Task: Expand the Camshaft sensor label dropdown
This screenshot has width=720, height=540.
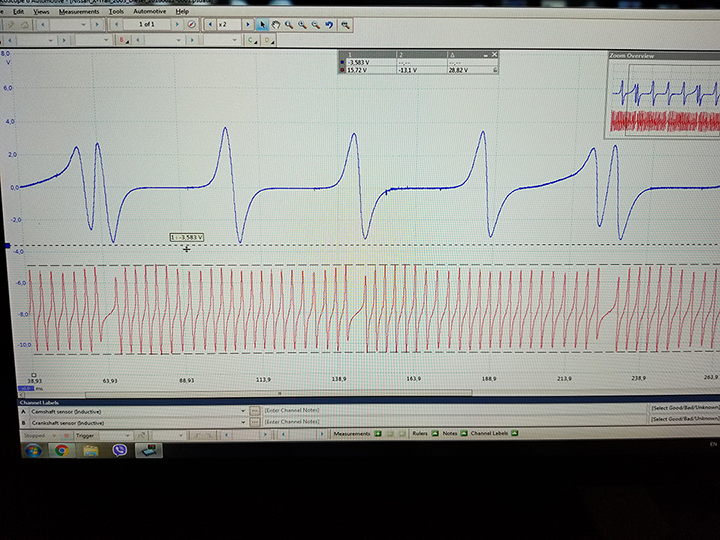Action: click(242, 411)
